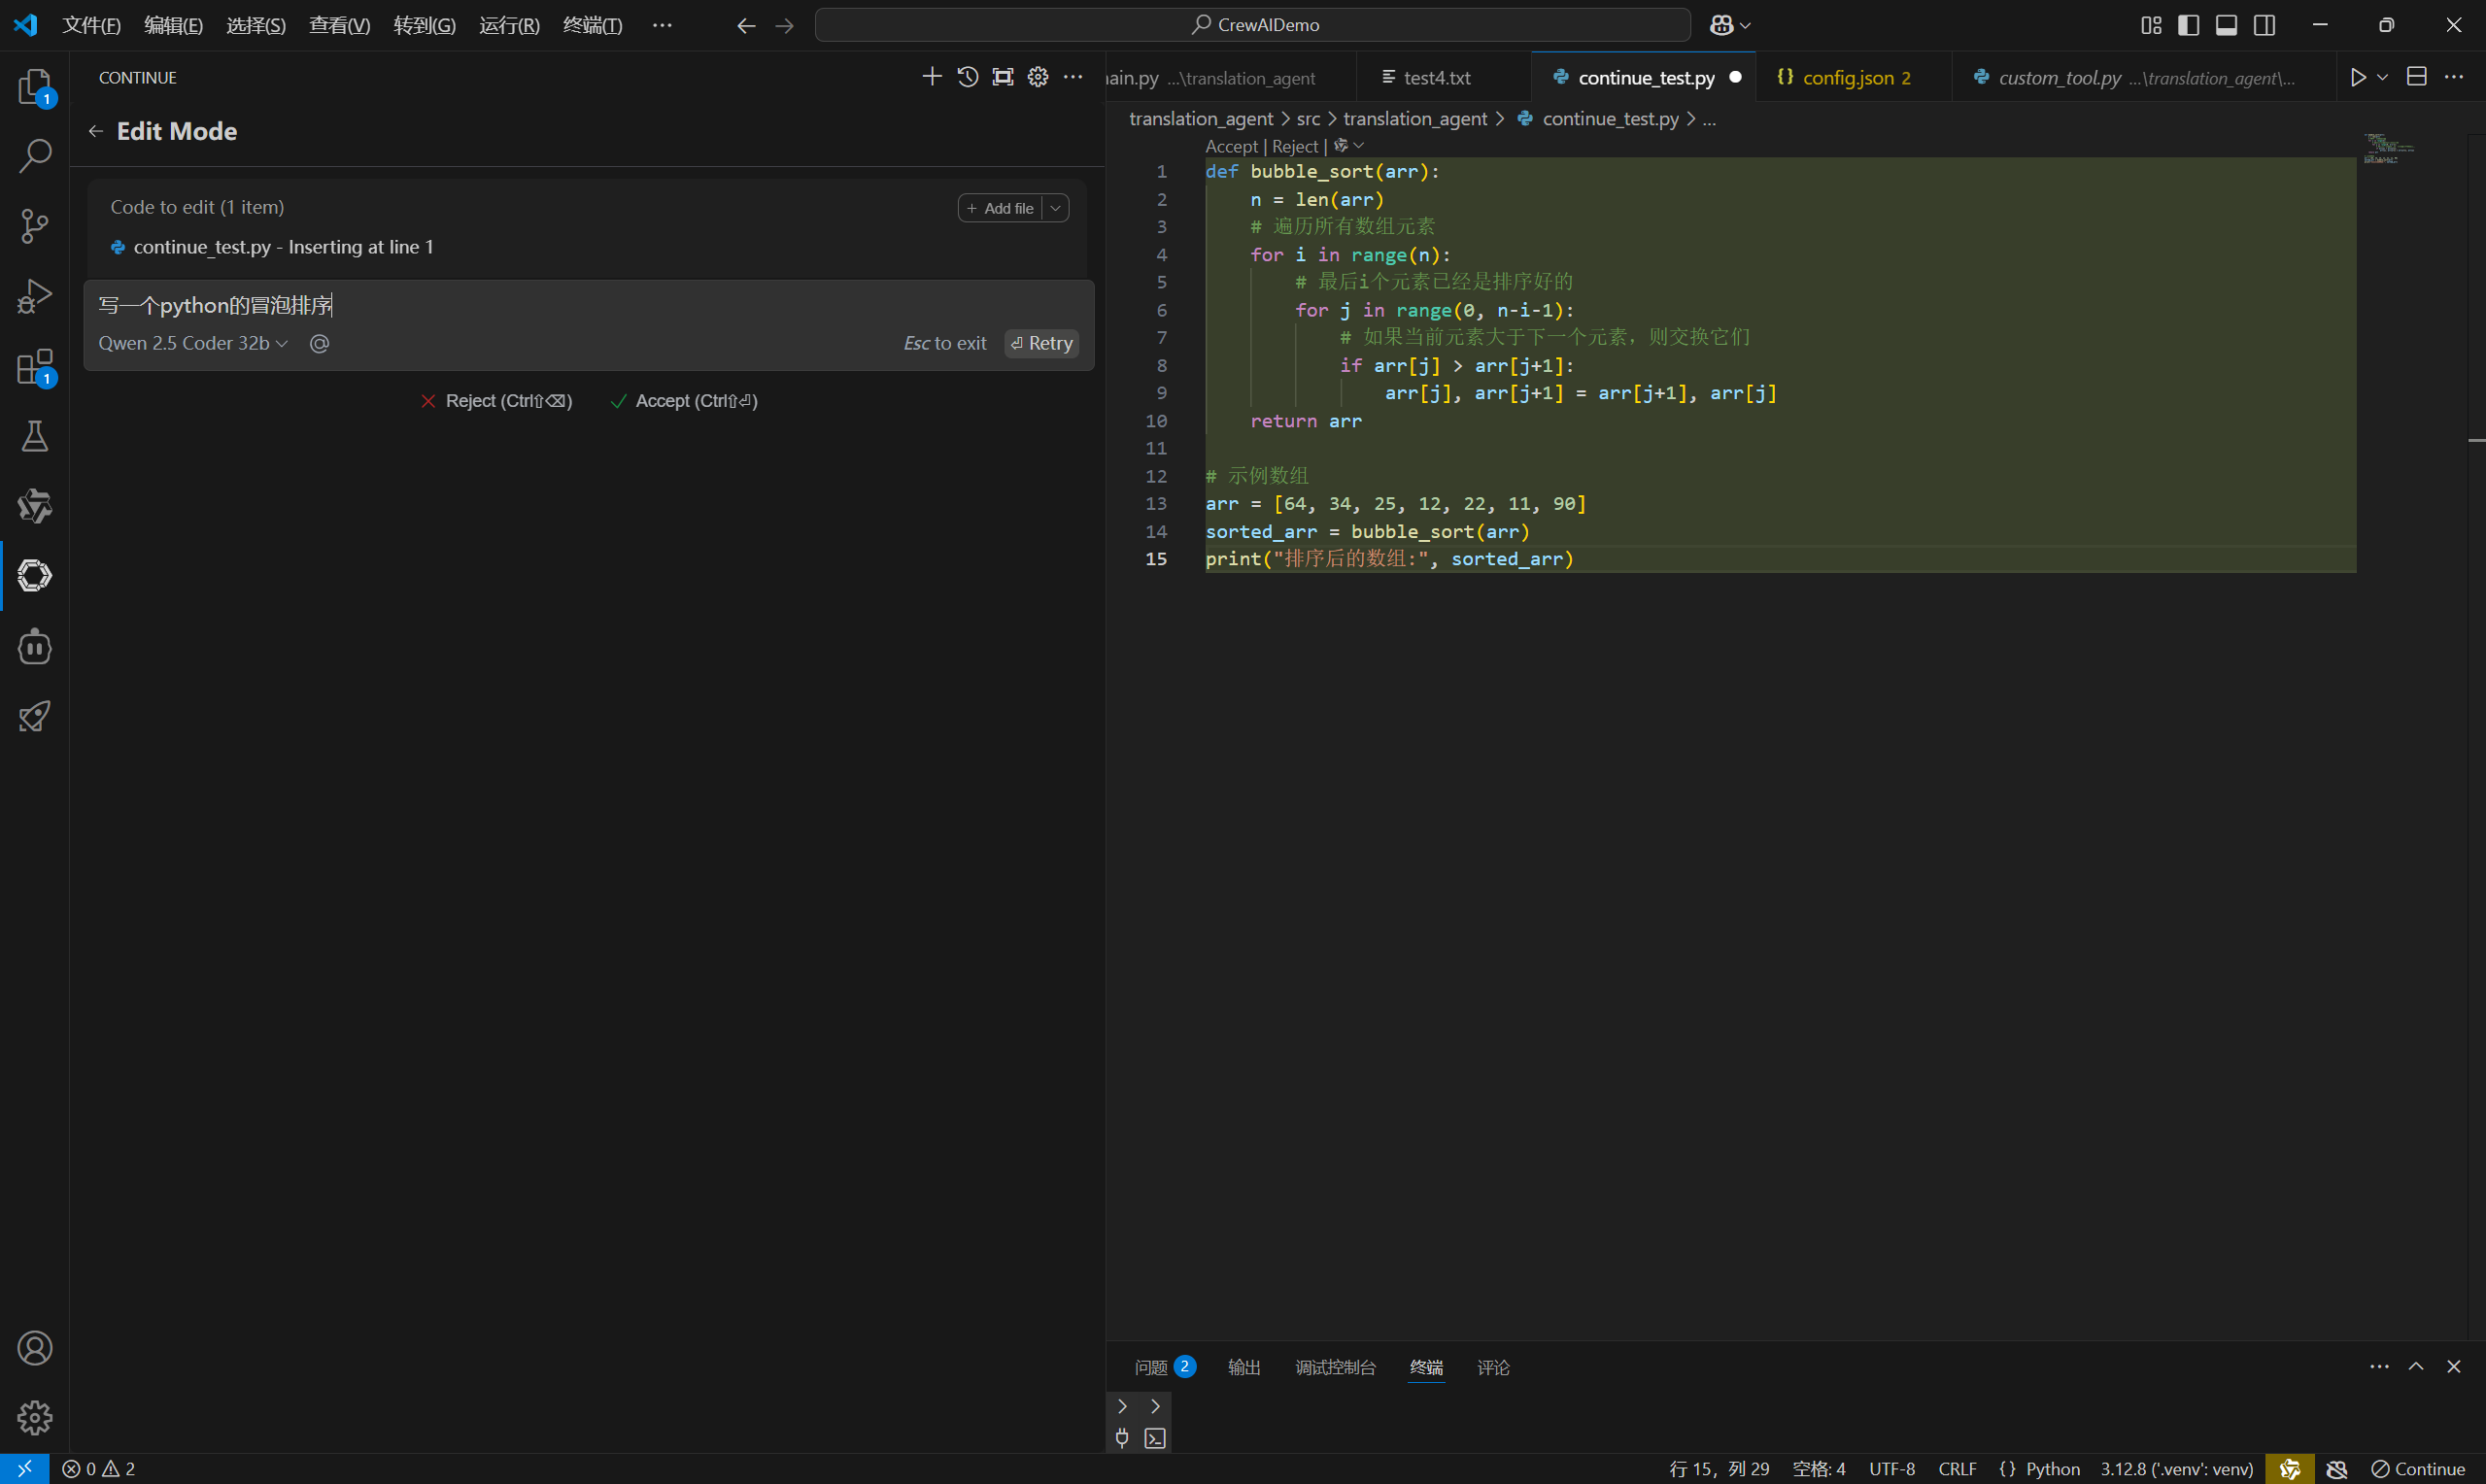This screenshot has height=1484, width=2486.
Task: Toggle primary side bar visibility
Action: [x=2188, y=25]
